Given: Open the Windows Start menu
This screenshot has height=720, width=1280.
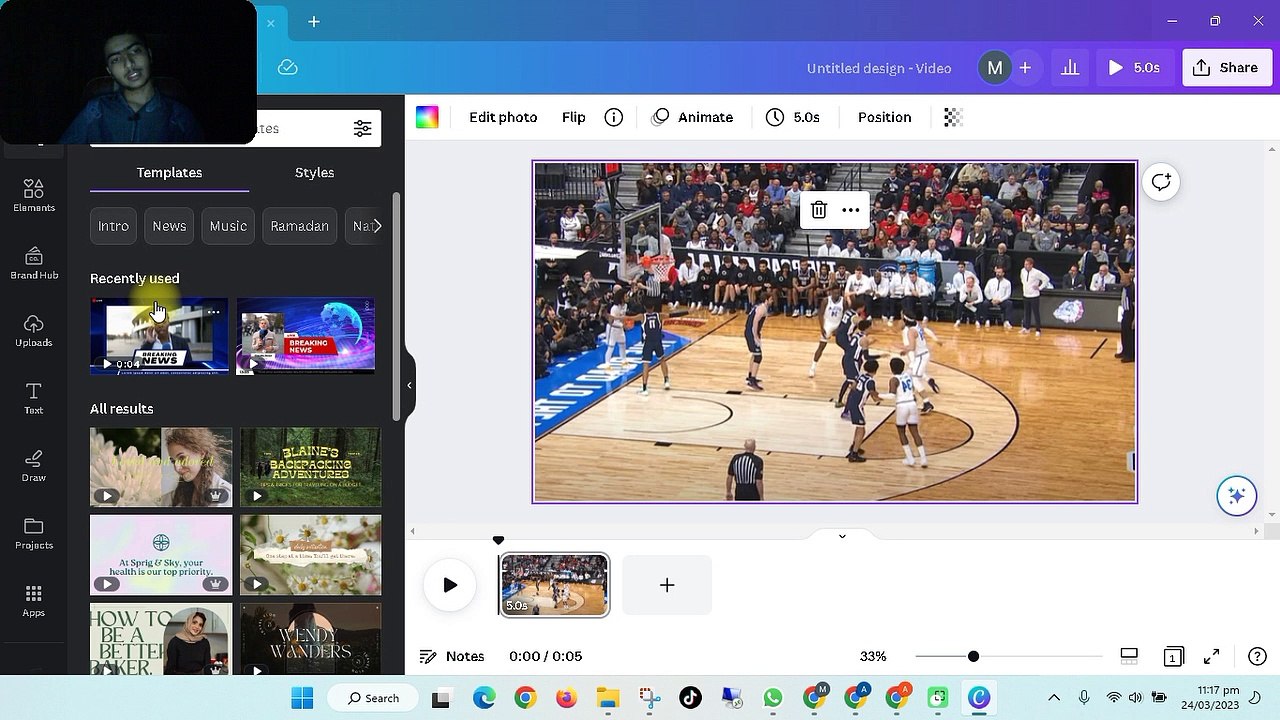Looking at the screenshot, I should pos(302,698).
